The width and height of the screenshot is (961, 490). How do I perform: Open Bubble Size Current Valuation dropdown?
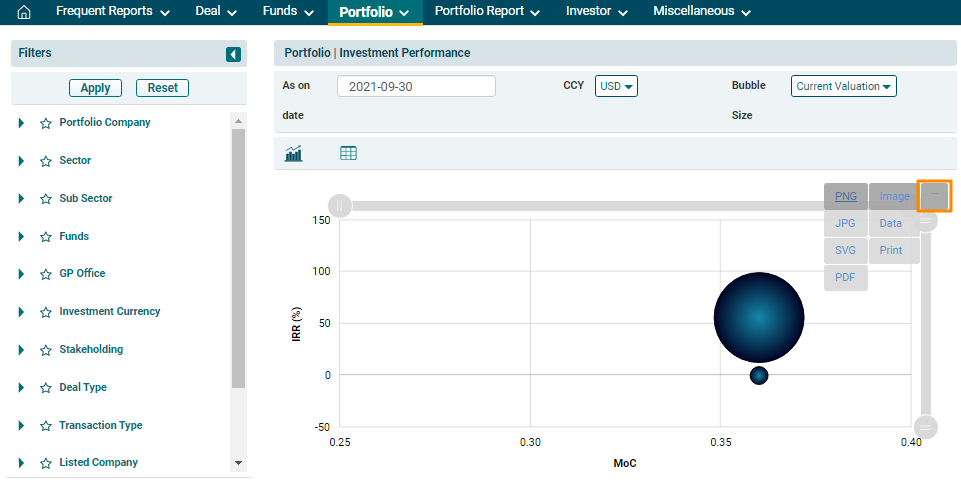[843, 86]
